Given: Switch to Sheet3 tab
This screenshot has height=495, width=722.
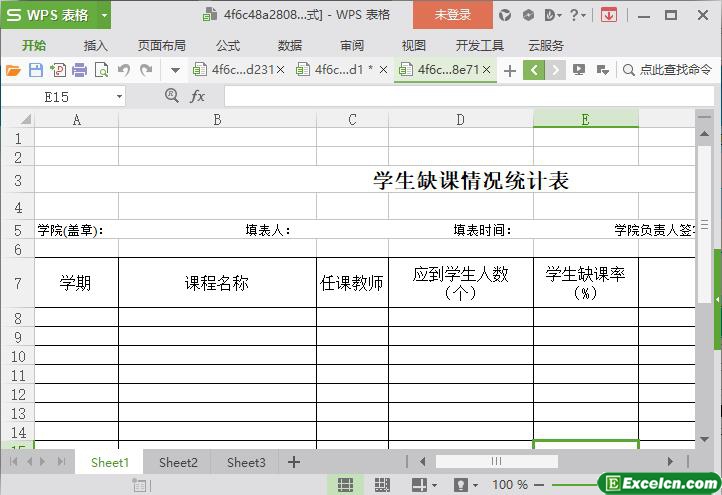Looking at the screenshot, I should point(246,462).
